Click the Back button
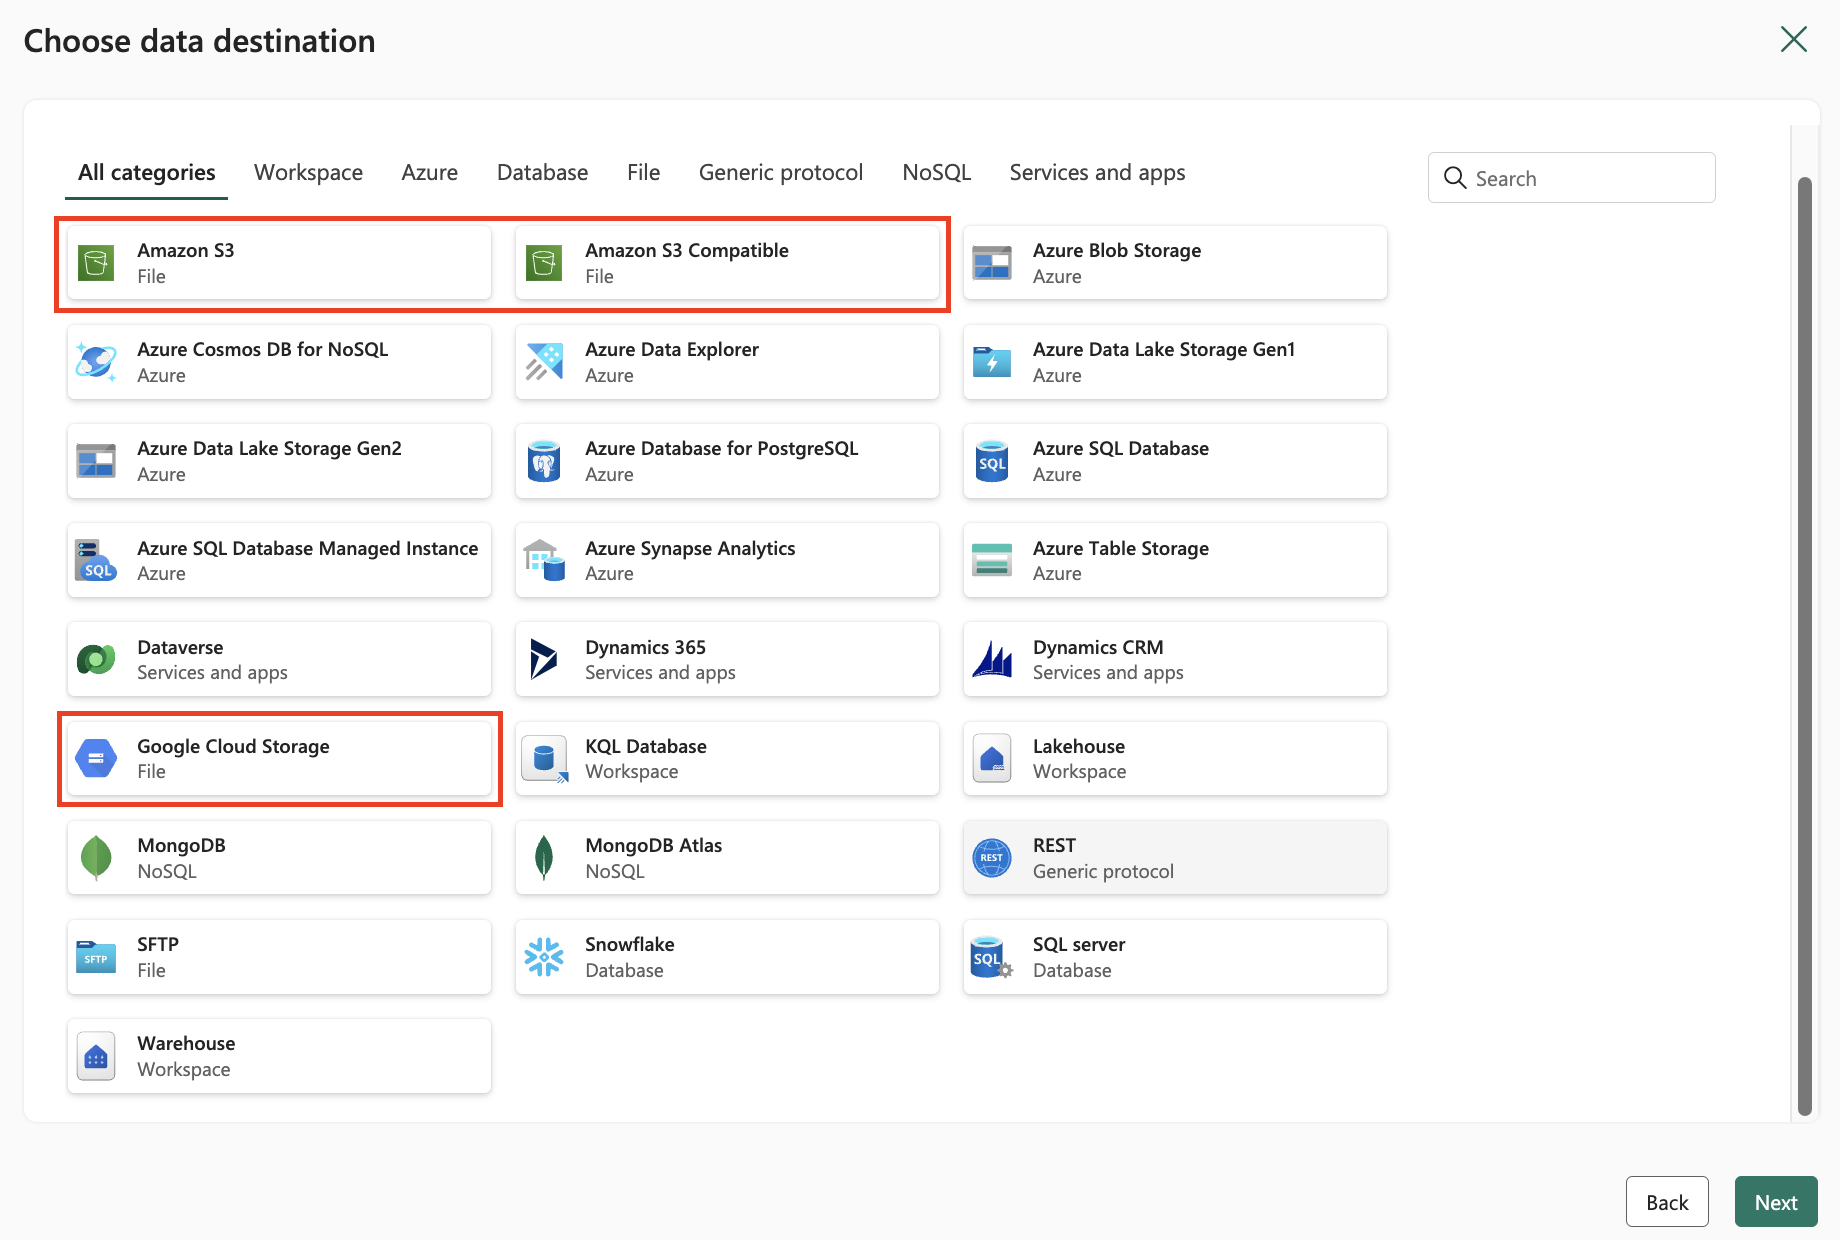The image size is (1840, 1240). (1667, 1202)
